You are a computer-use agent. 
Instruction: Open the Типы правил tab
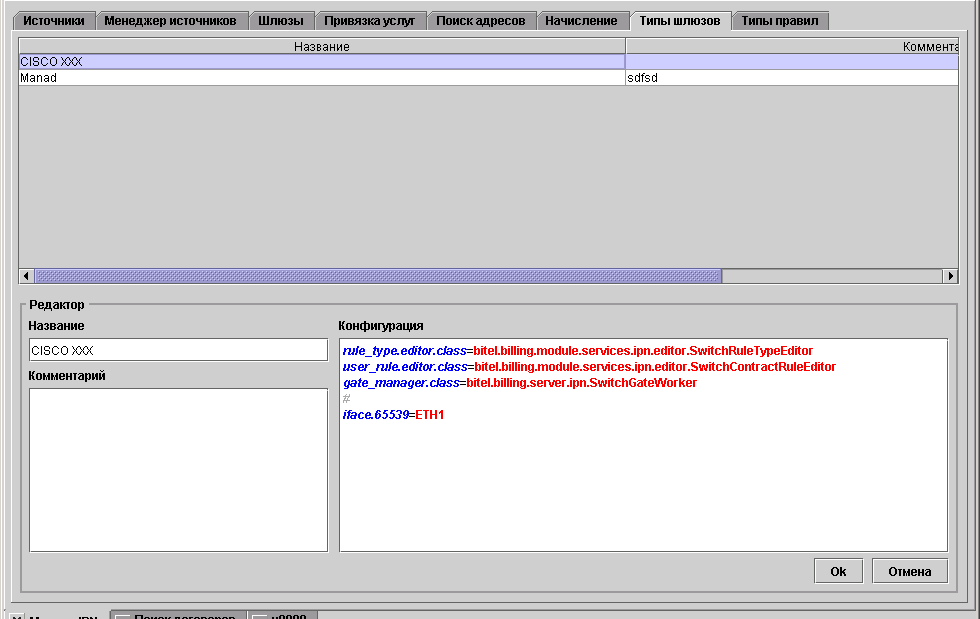click(779, 21)
